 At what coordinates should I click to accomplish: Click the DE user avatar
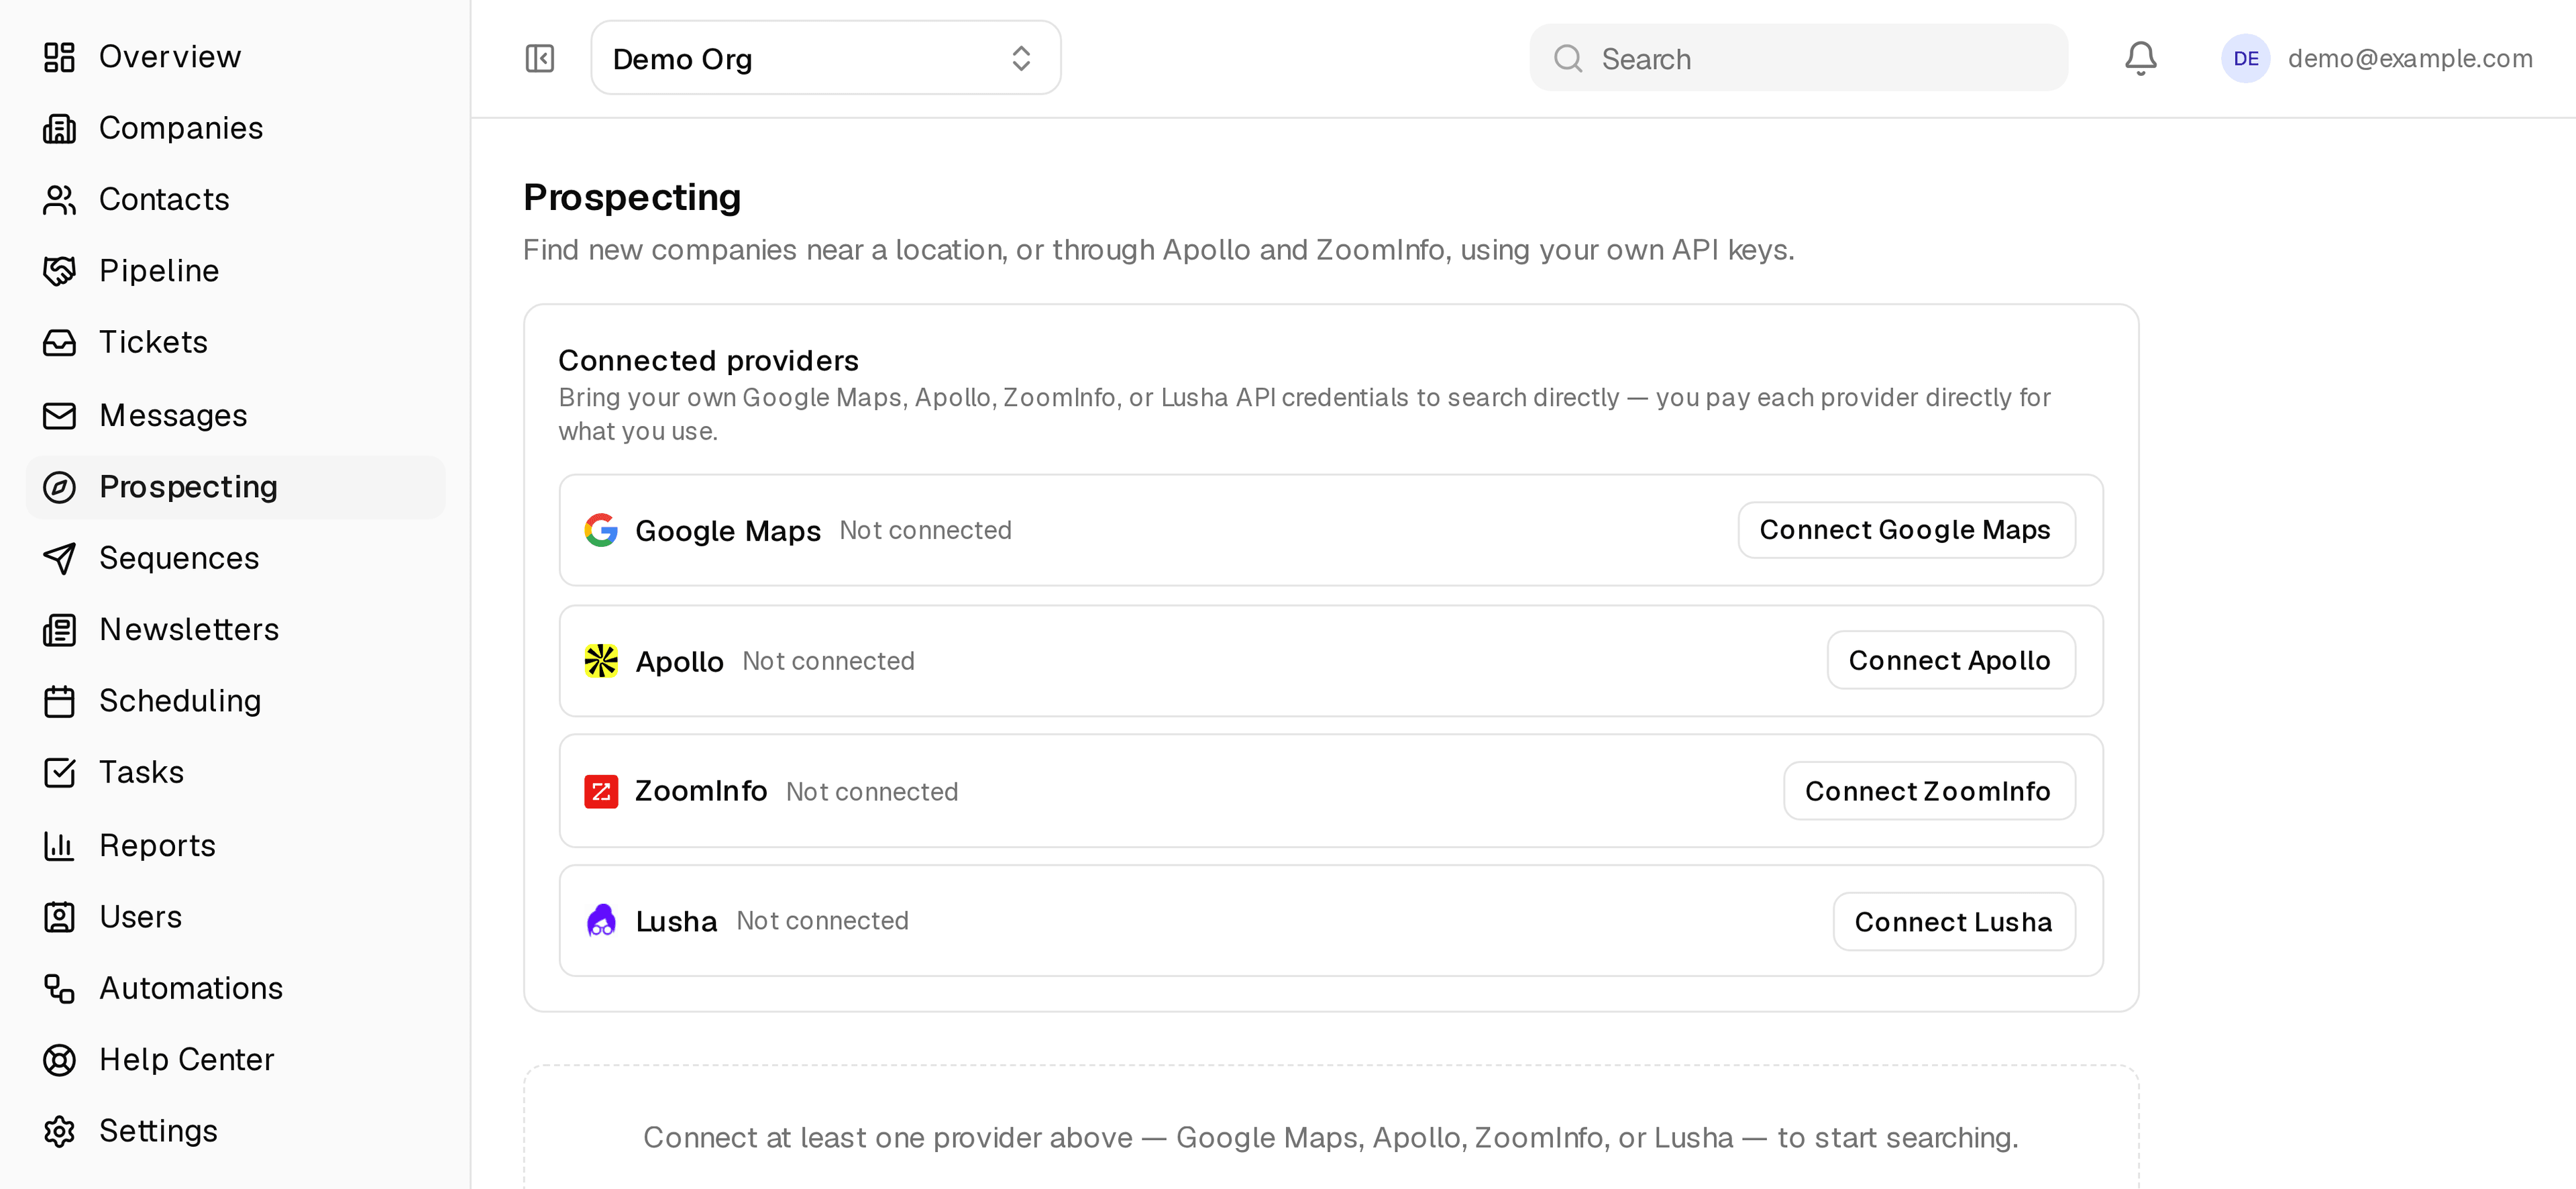pos(2245,58)
